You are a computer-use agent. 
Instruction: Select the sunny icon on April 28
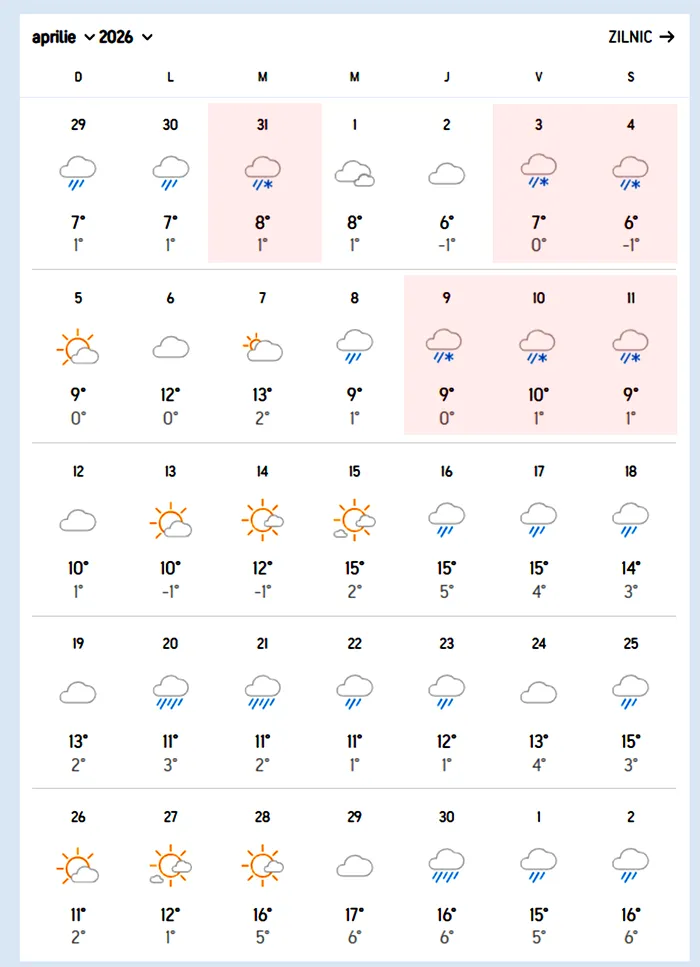262,864
